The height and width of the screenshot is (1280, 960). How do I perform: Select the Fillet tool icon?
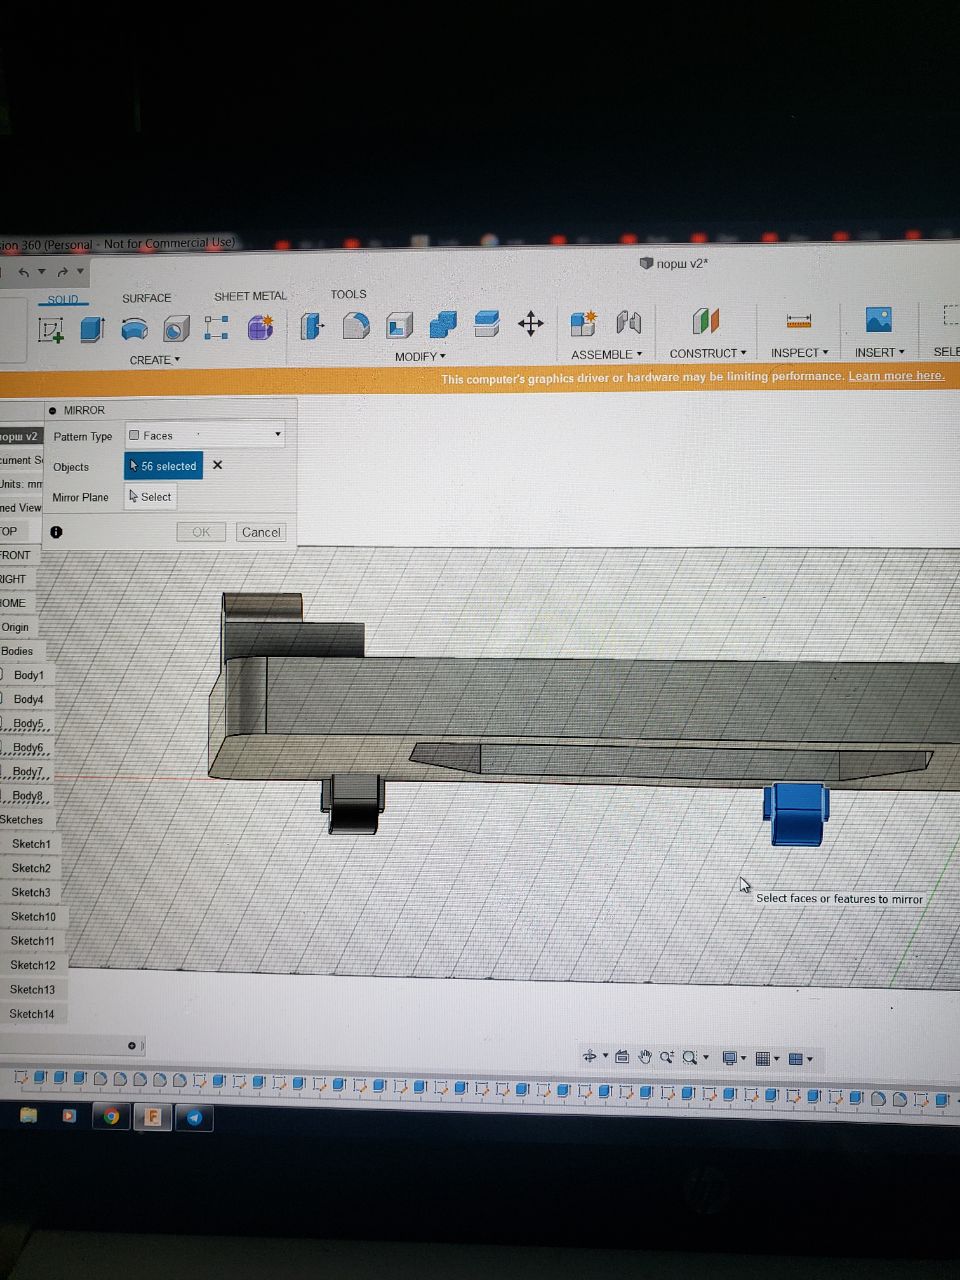pos(356,325)
